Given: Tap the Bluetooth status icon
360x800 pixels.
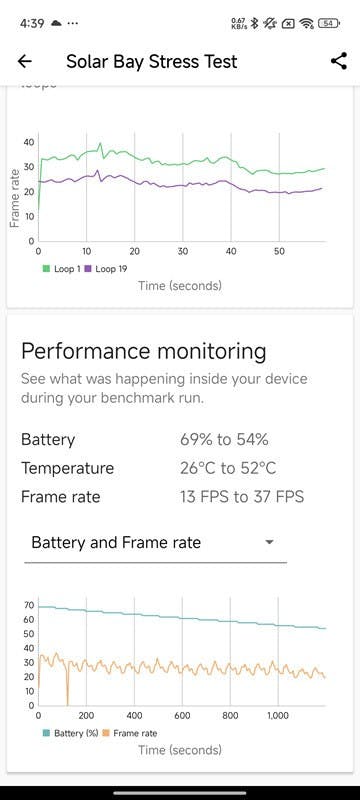Looking at the screenshot, I should [256, 23].
